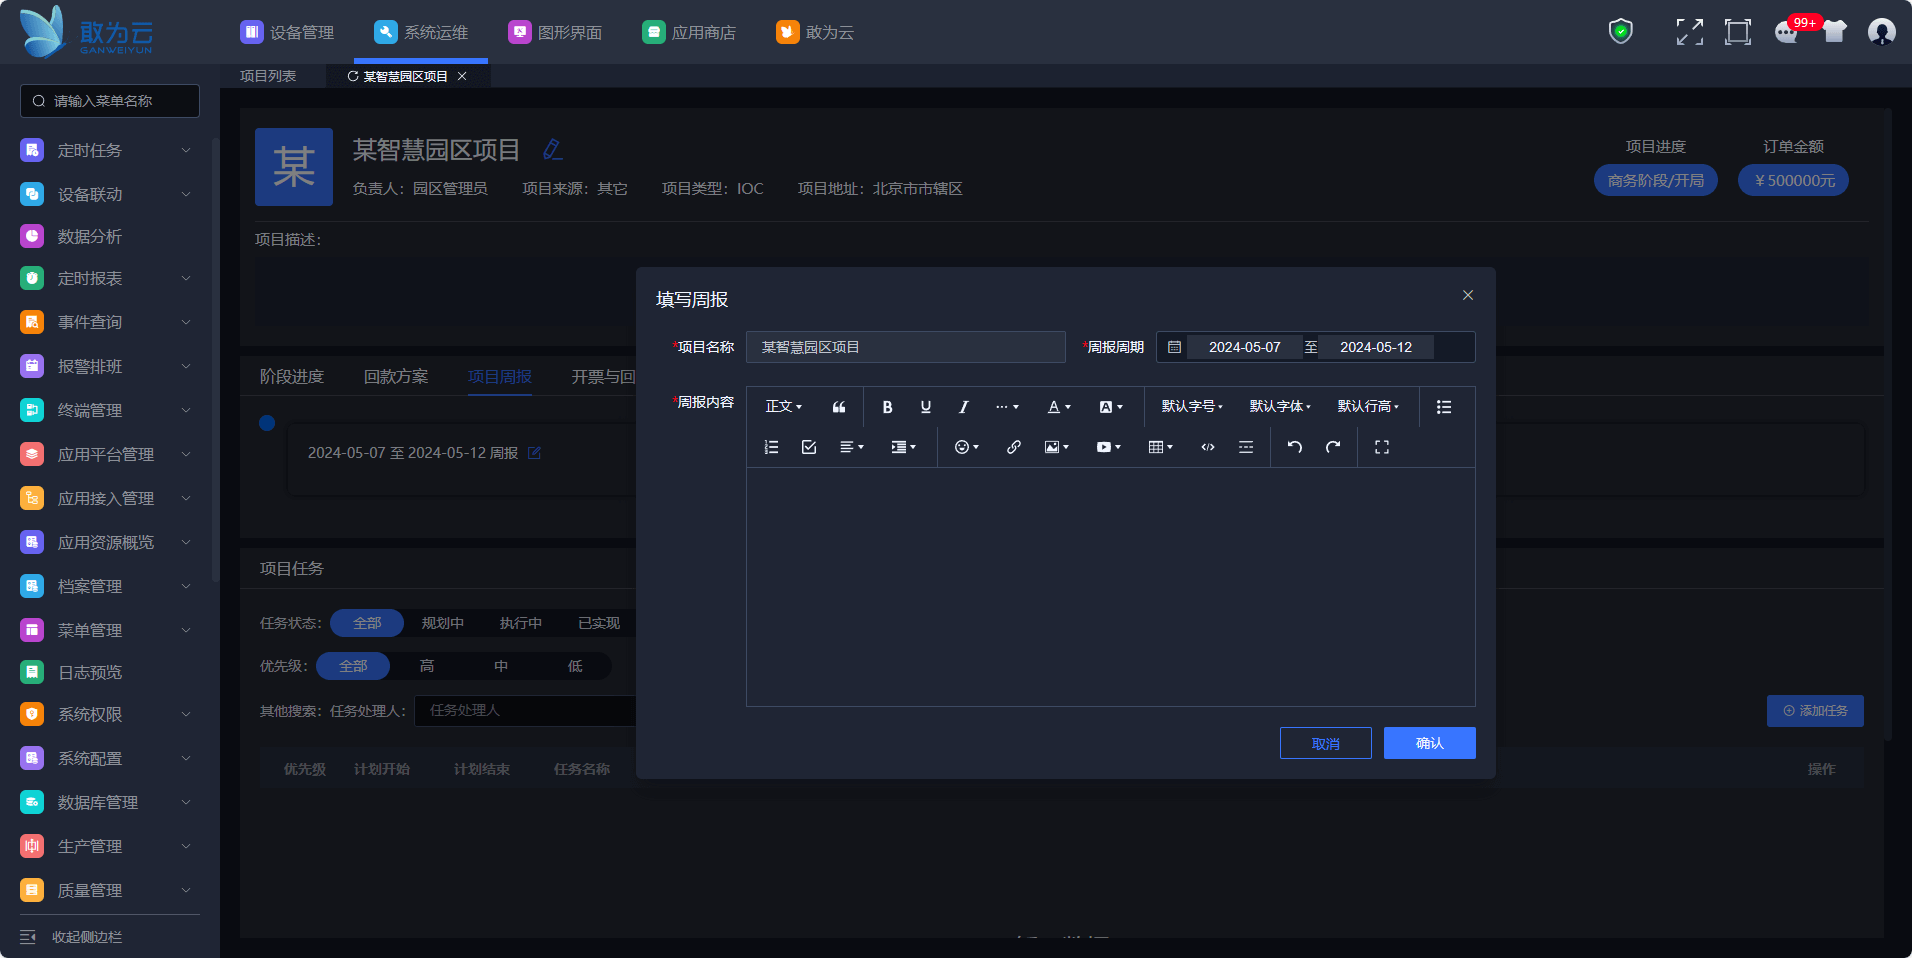The image size is (1912, 958).
Task: Expand editor to fullscreen mode
Action: [x=1382, y=447]
